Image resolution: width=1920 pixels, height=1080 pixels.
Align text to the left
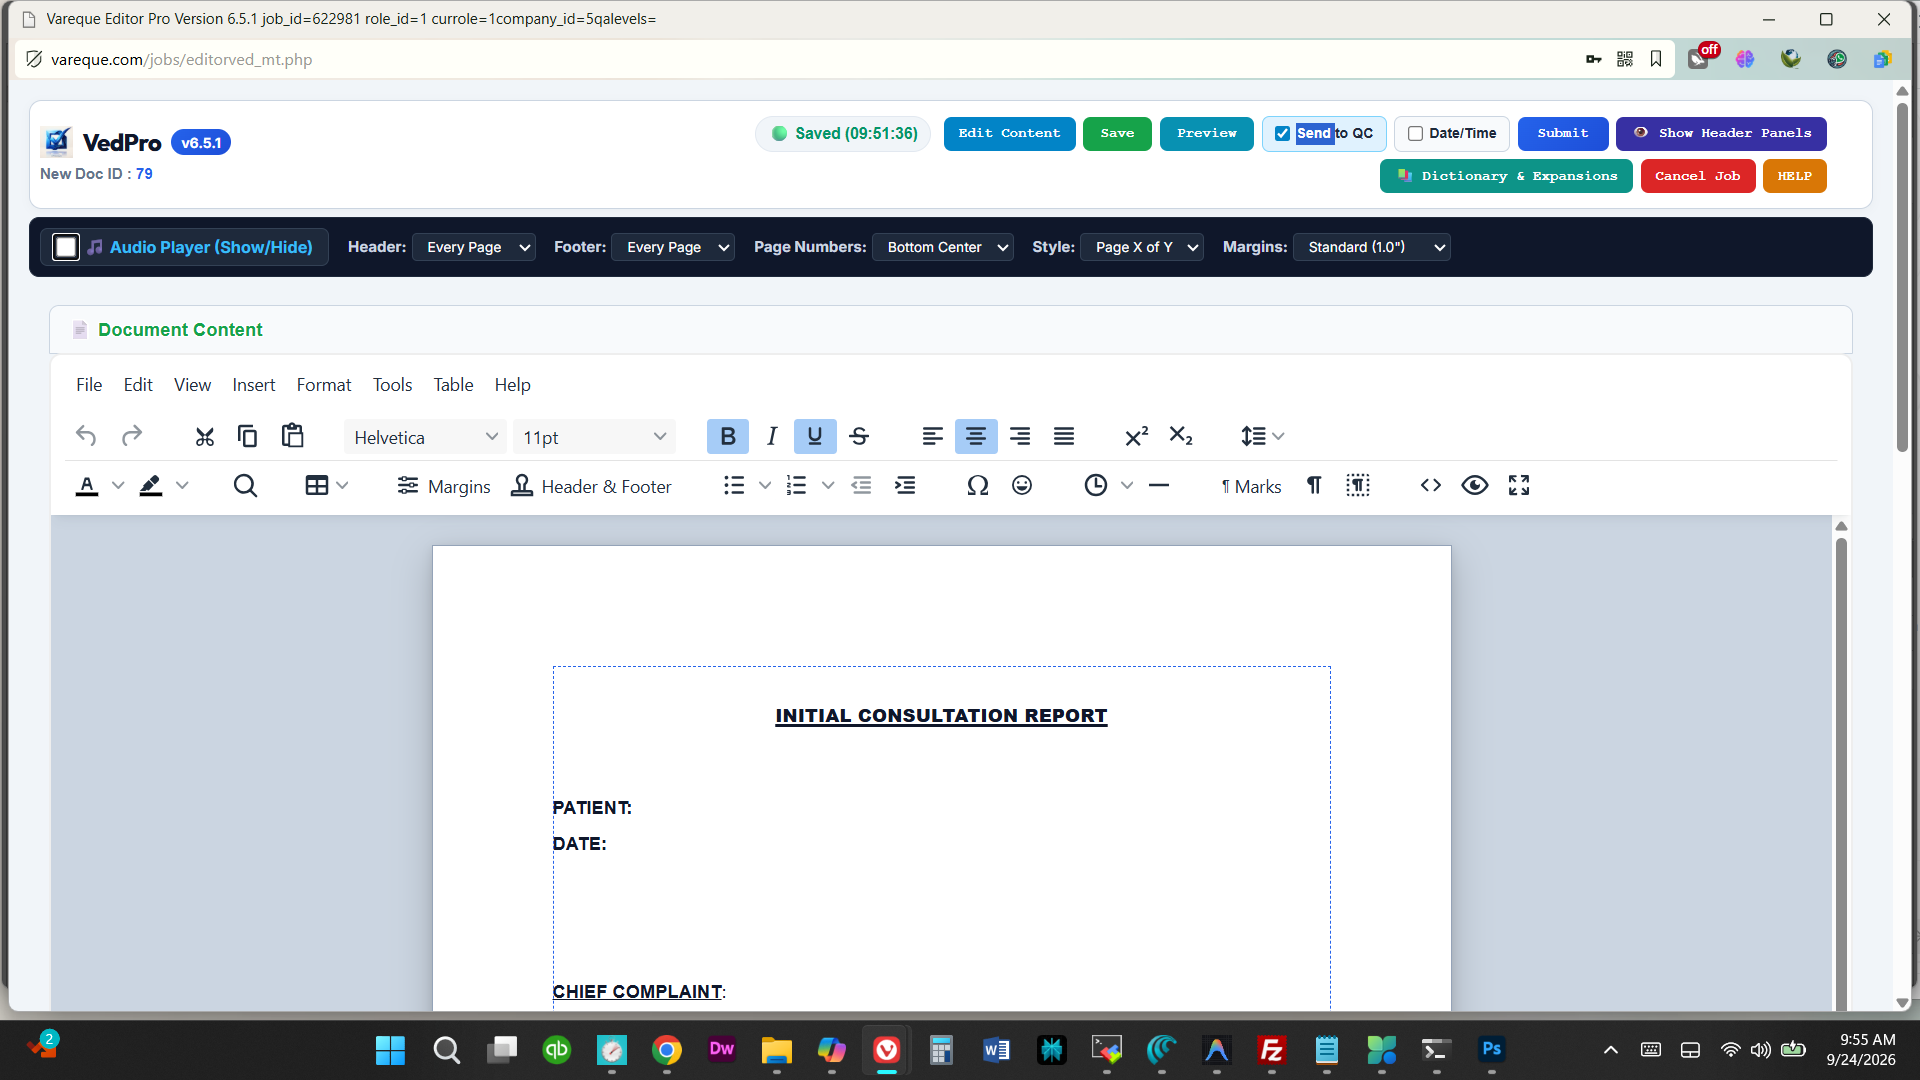932,436
